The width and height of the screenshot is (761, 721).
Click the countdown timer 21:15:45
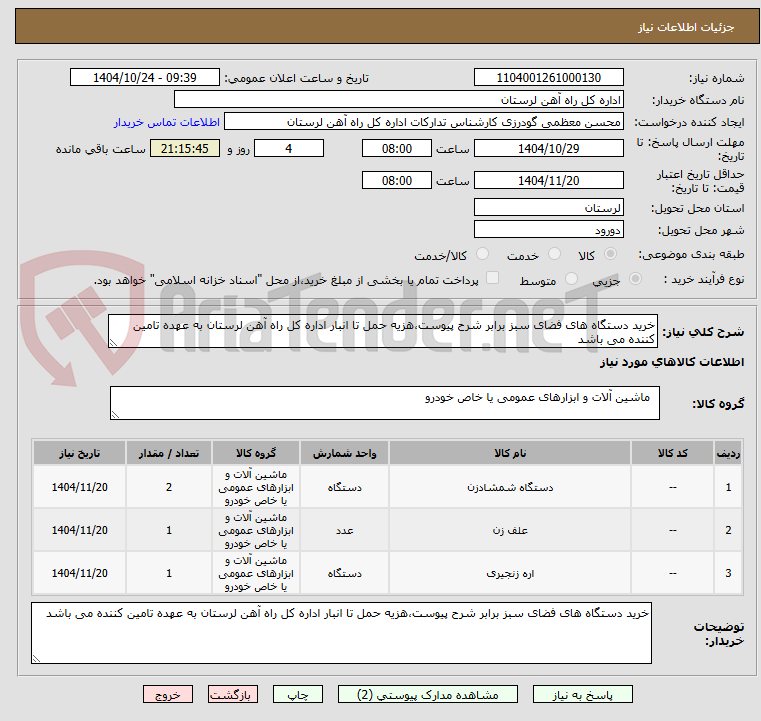click(185, 148)
